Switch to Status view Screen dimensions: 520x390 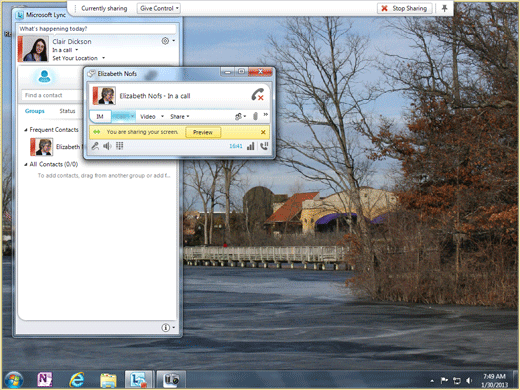[67, 111]
